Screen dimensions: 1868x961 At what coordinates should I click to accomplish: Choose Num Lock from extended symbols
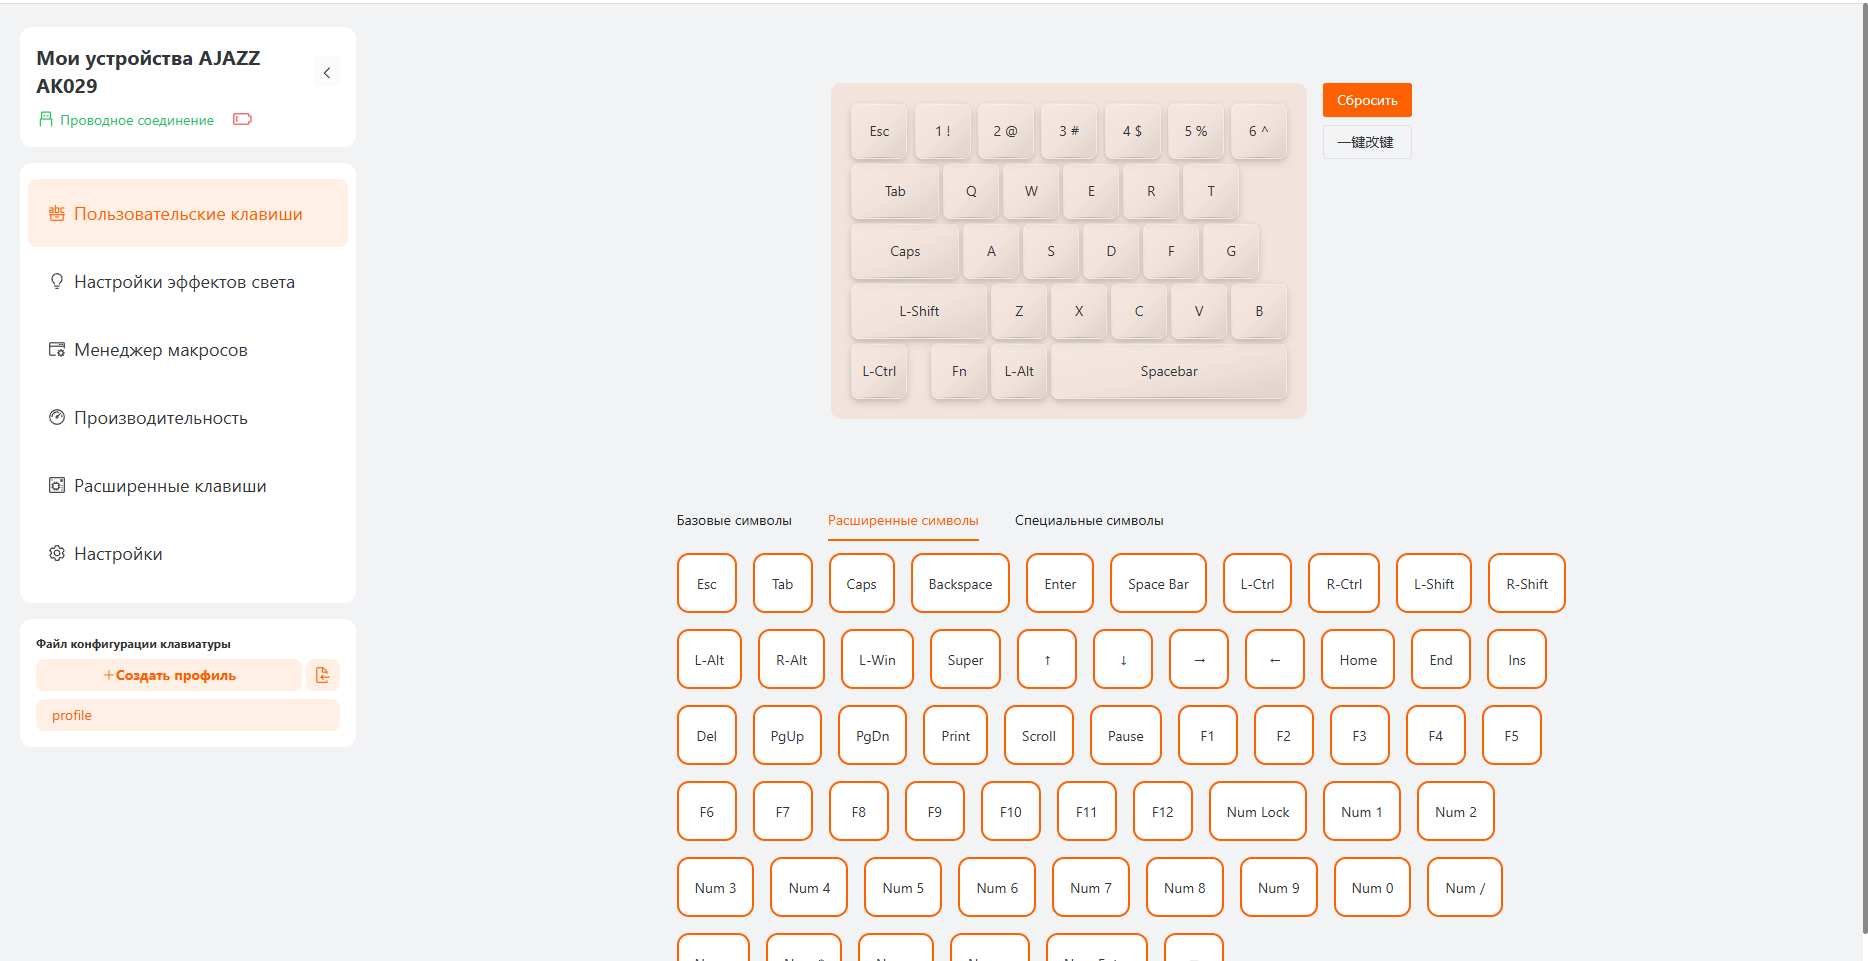(x=1258, y=811)
